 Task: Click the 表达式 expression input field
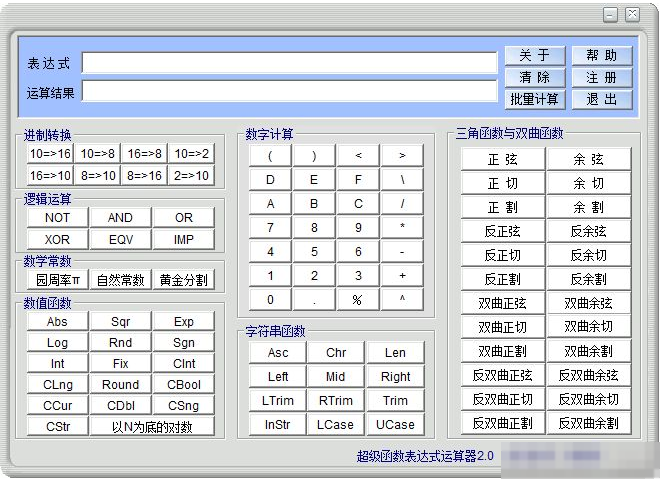coord(289,63)
